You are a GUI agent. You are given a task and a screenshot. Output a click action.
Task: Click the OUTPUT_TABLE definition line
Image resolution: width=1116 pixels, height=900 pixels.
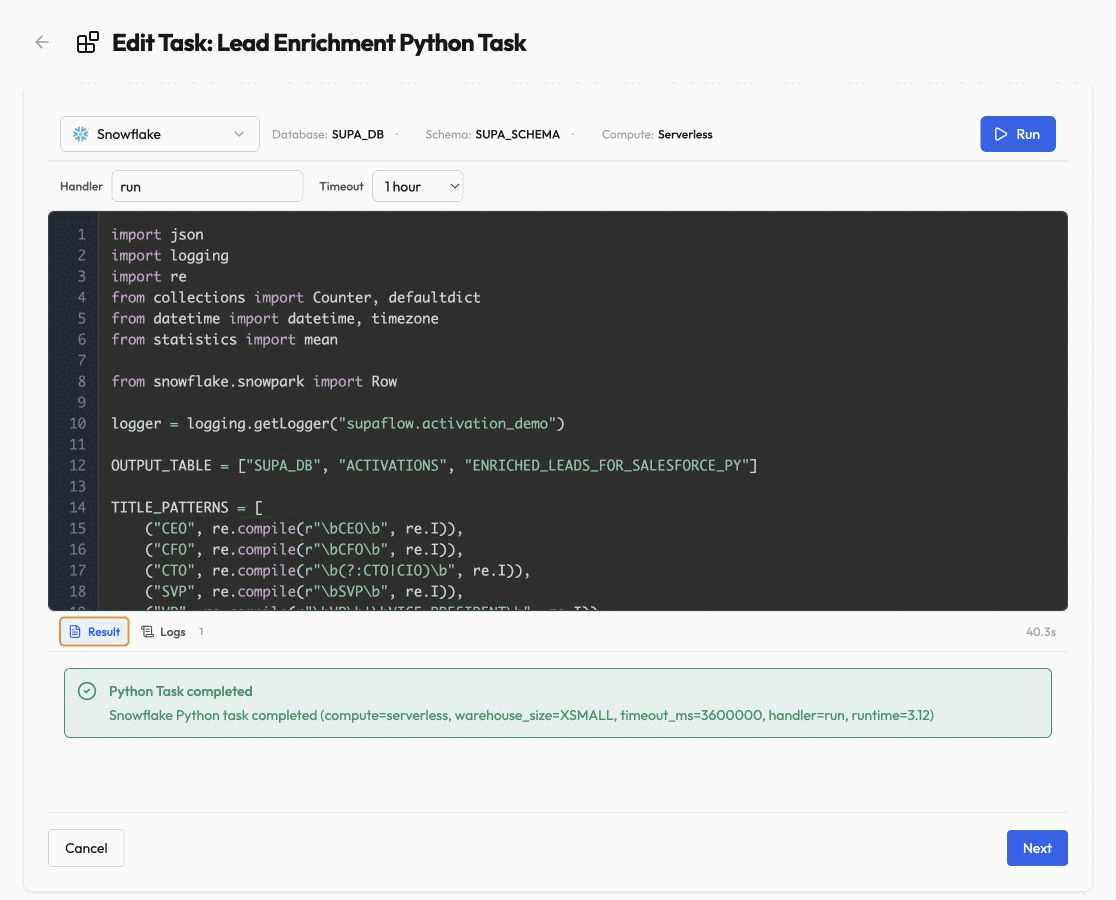[434, 465]
